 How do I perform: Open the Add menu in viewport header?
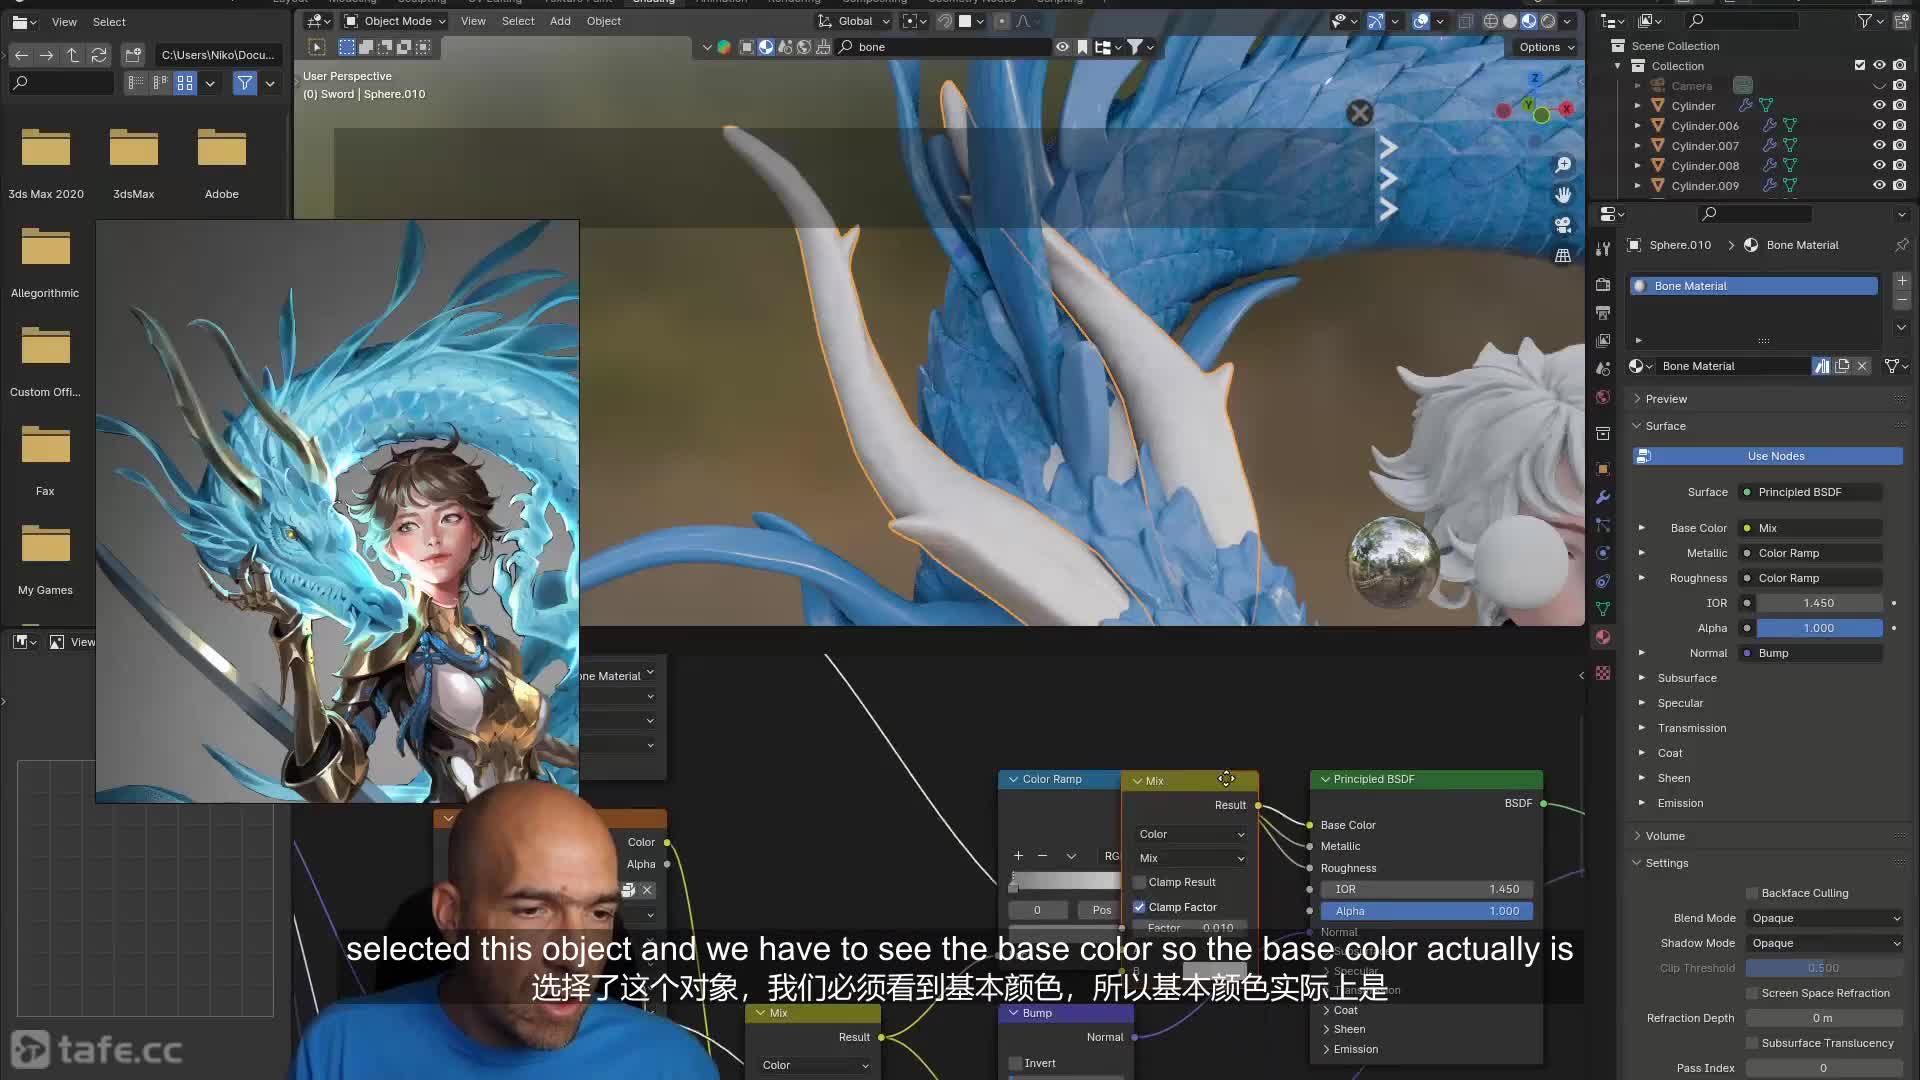(x=560, y=21)
